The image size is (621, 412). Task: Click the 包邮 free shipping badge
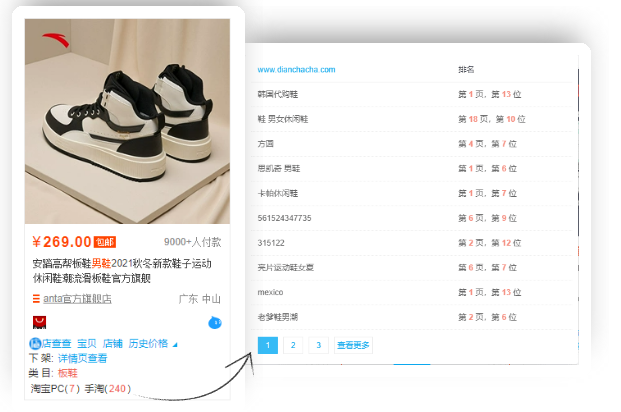point(105,242)
